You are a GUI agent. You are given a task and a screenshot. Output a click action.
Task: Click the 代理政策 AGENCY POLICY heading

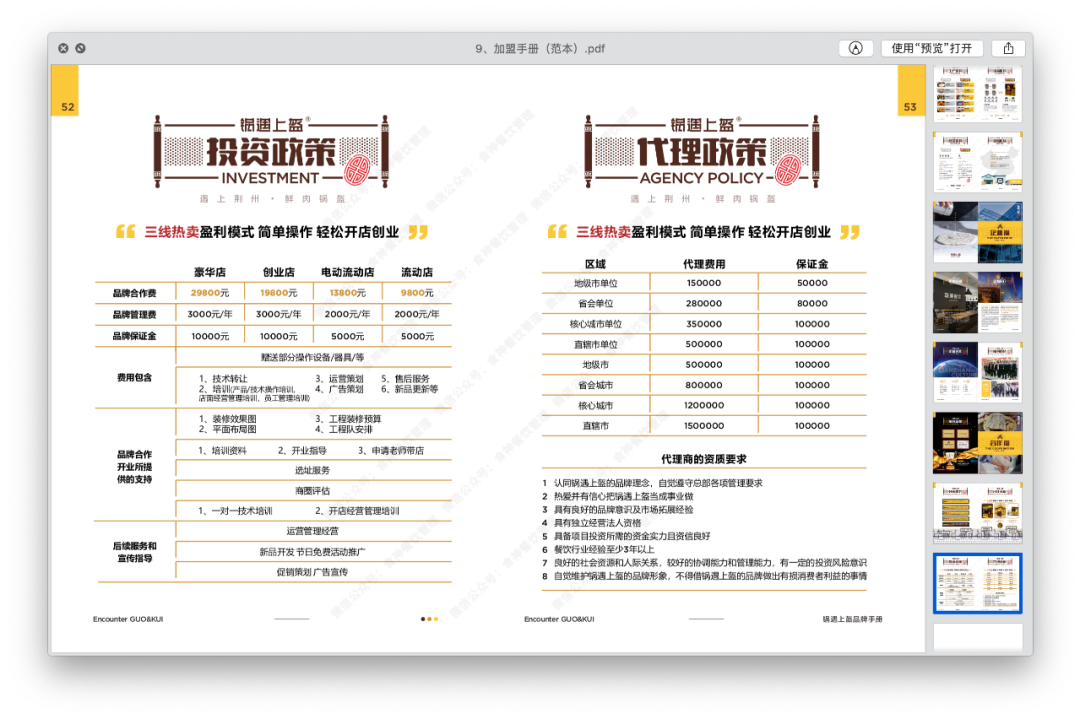point(702,153)
